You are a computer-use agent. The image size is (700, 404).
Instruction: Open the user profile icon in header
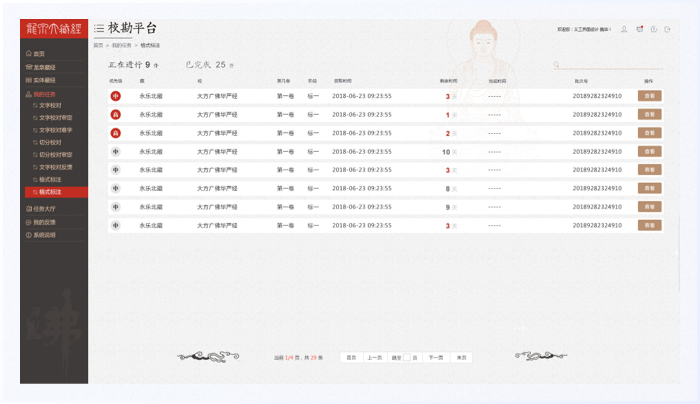click(624, 29)
